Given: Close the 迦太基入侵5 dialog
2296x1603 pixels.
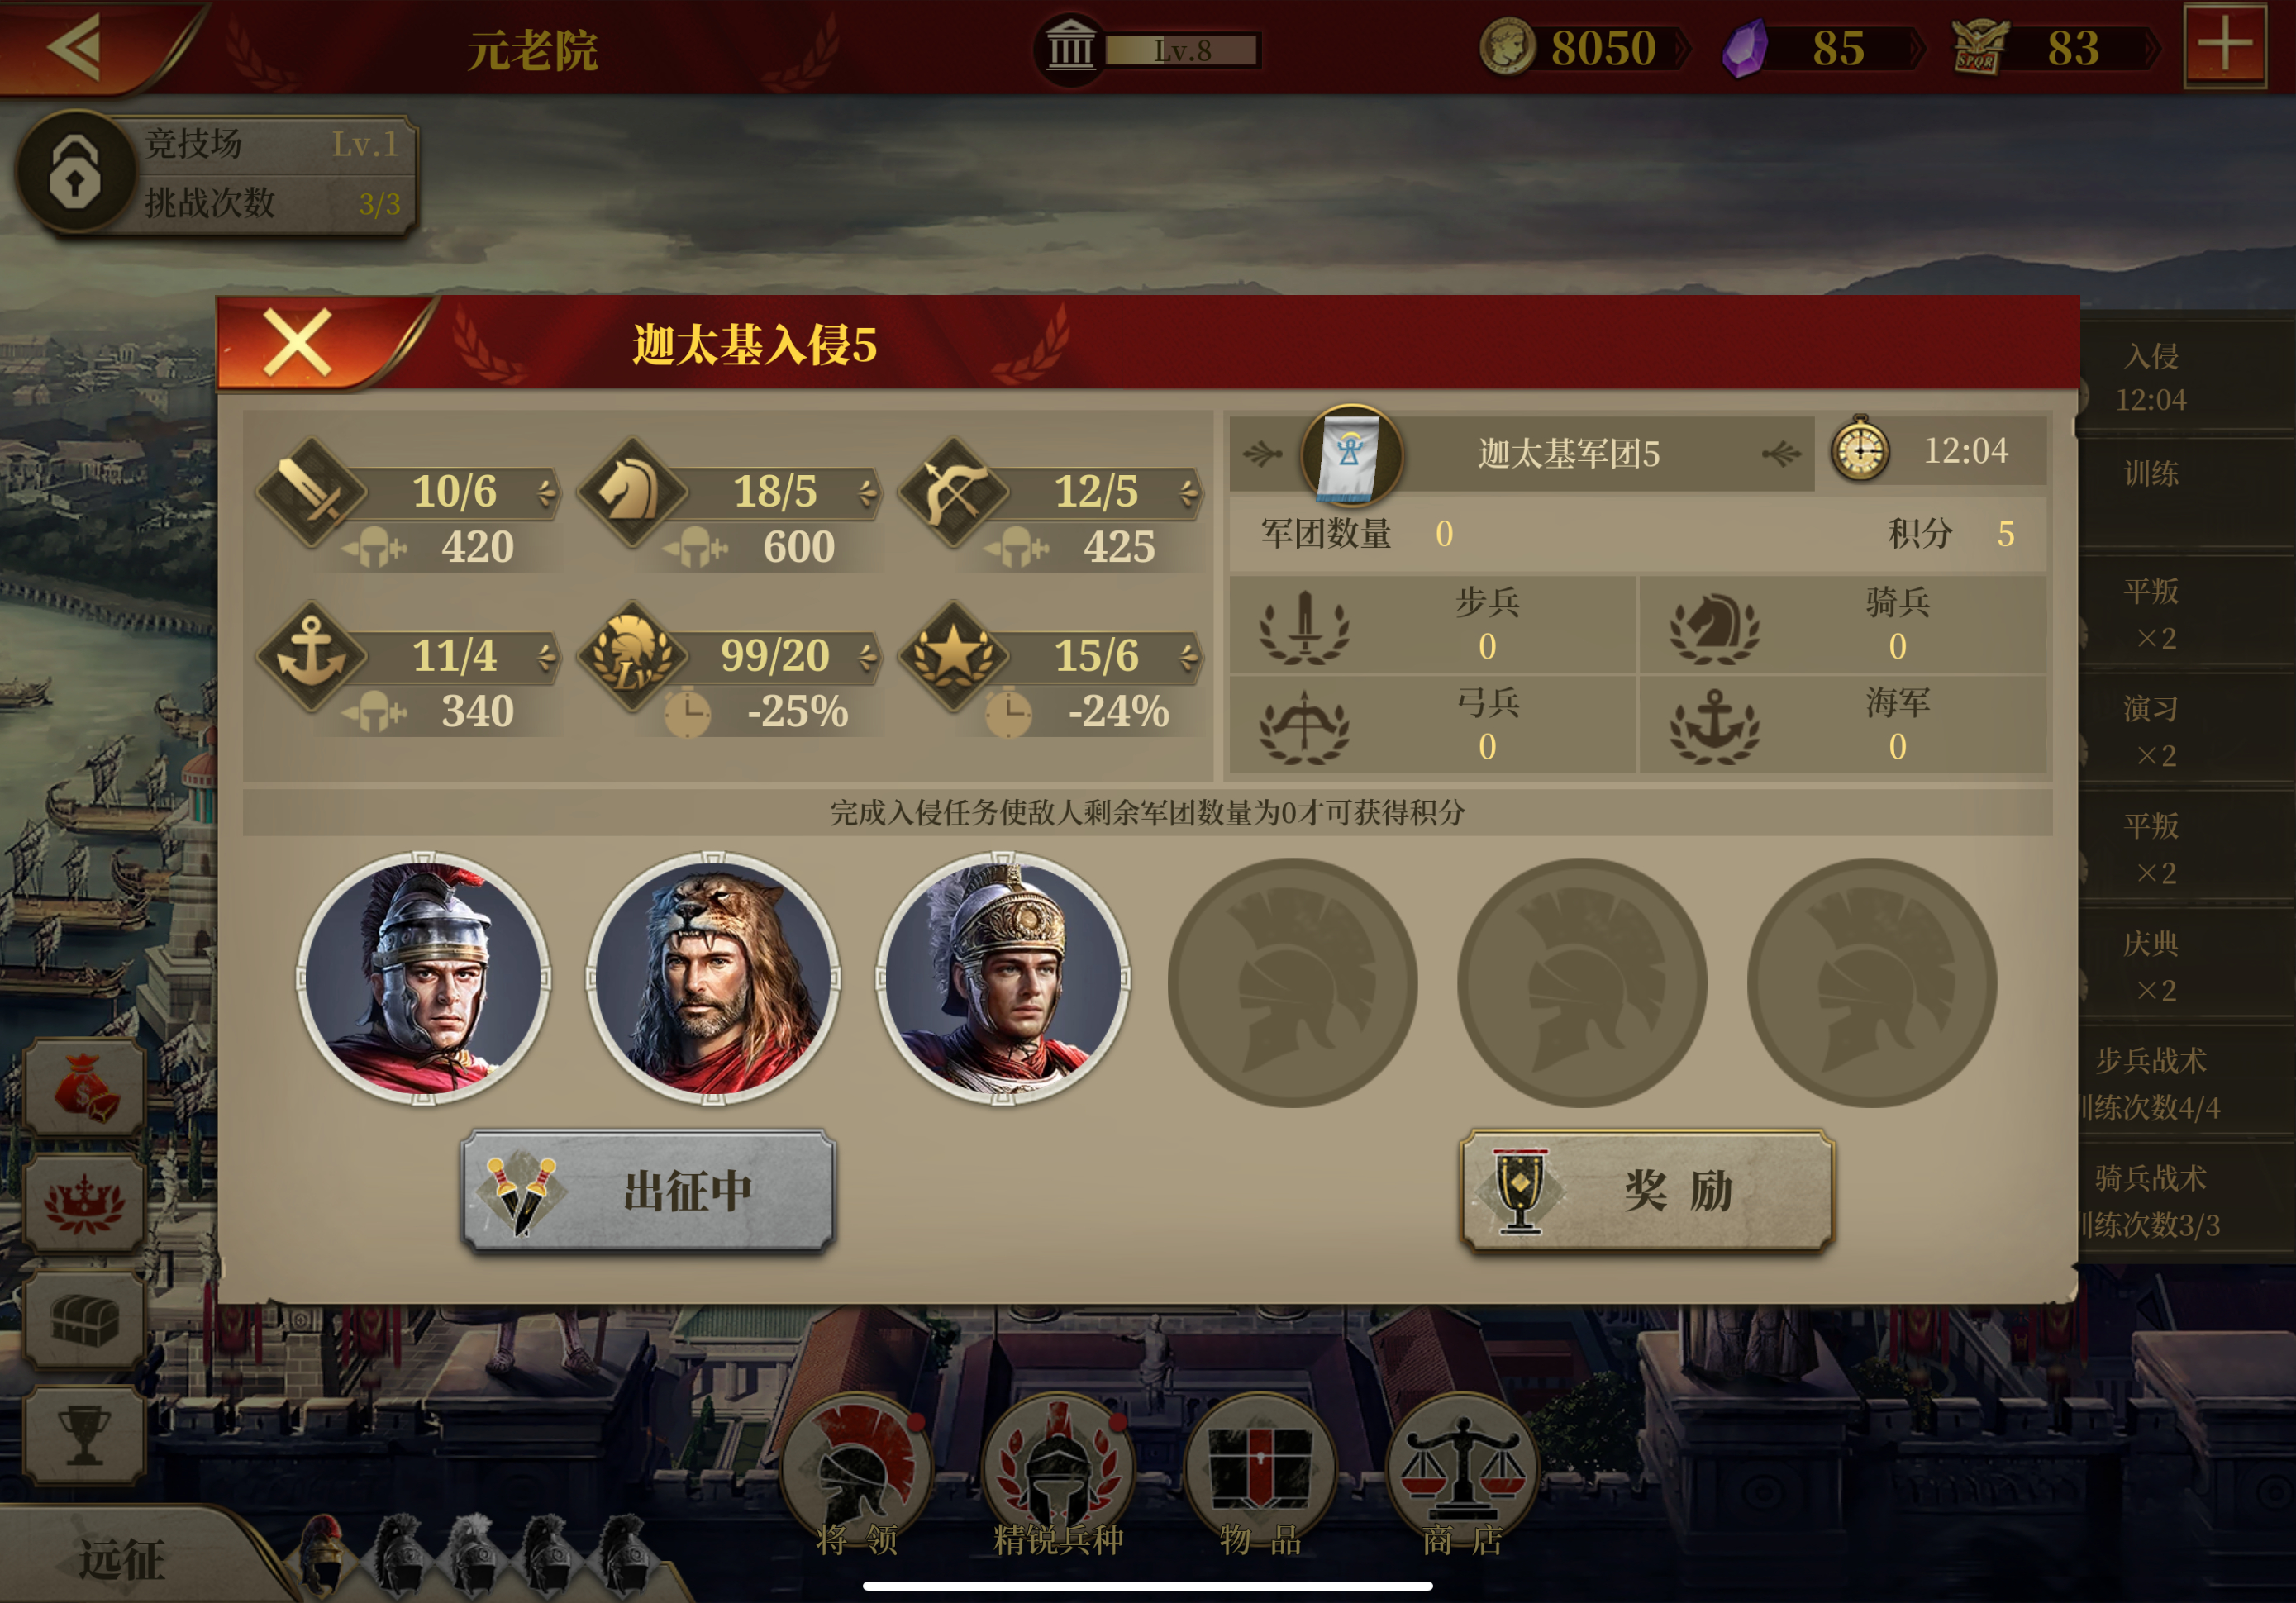Looking at the screenshot, I should [297, 342].
